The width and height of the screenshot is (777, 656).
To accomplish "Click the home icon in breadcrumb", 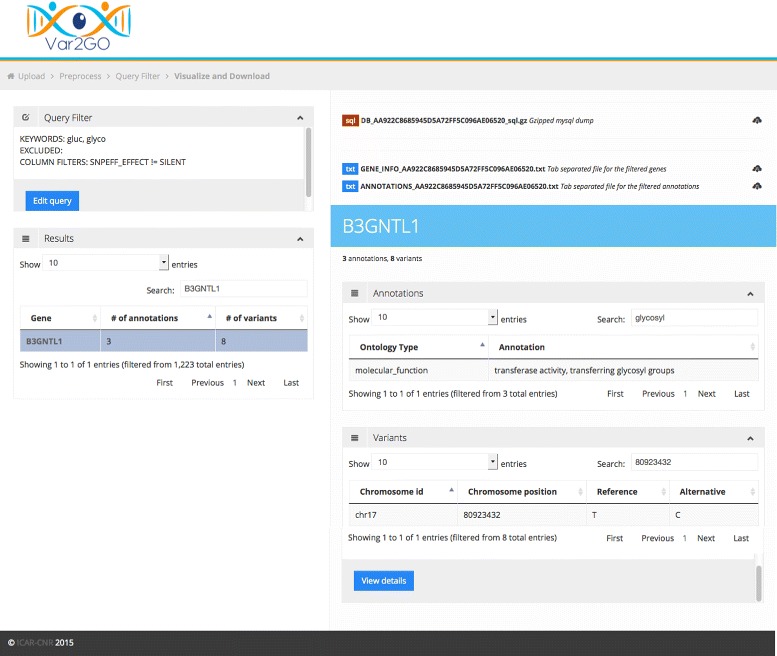I will click(11, 76).
